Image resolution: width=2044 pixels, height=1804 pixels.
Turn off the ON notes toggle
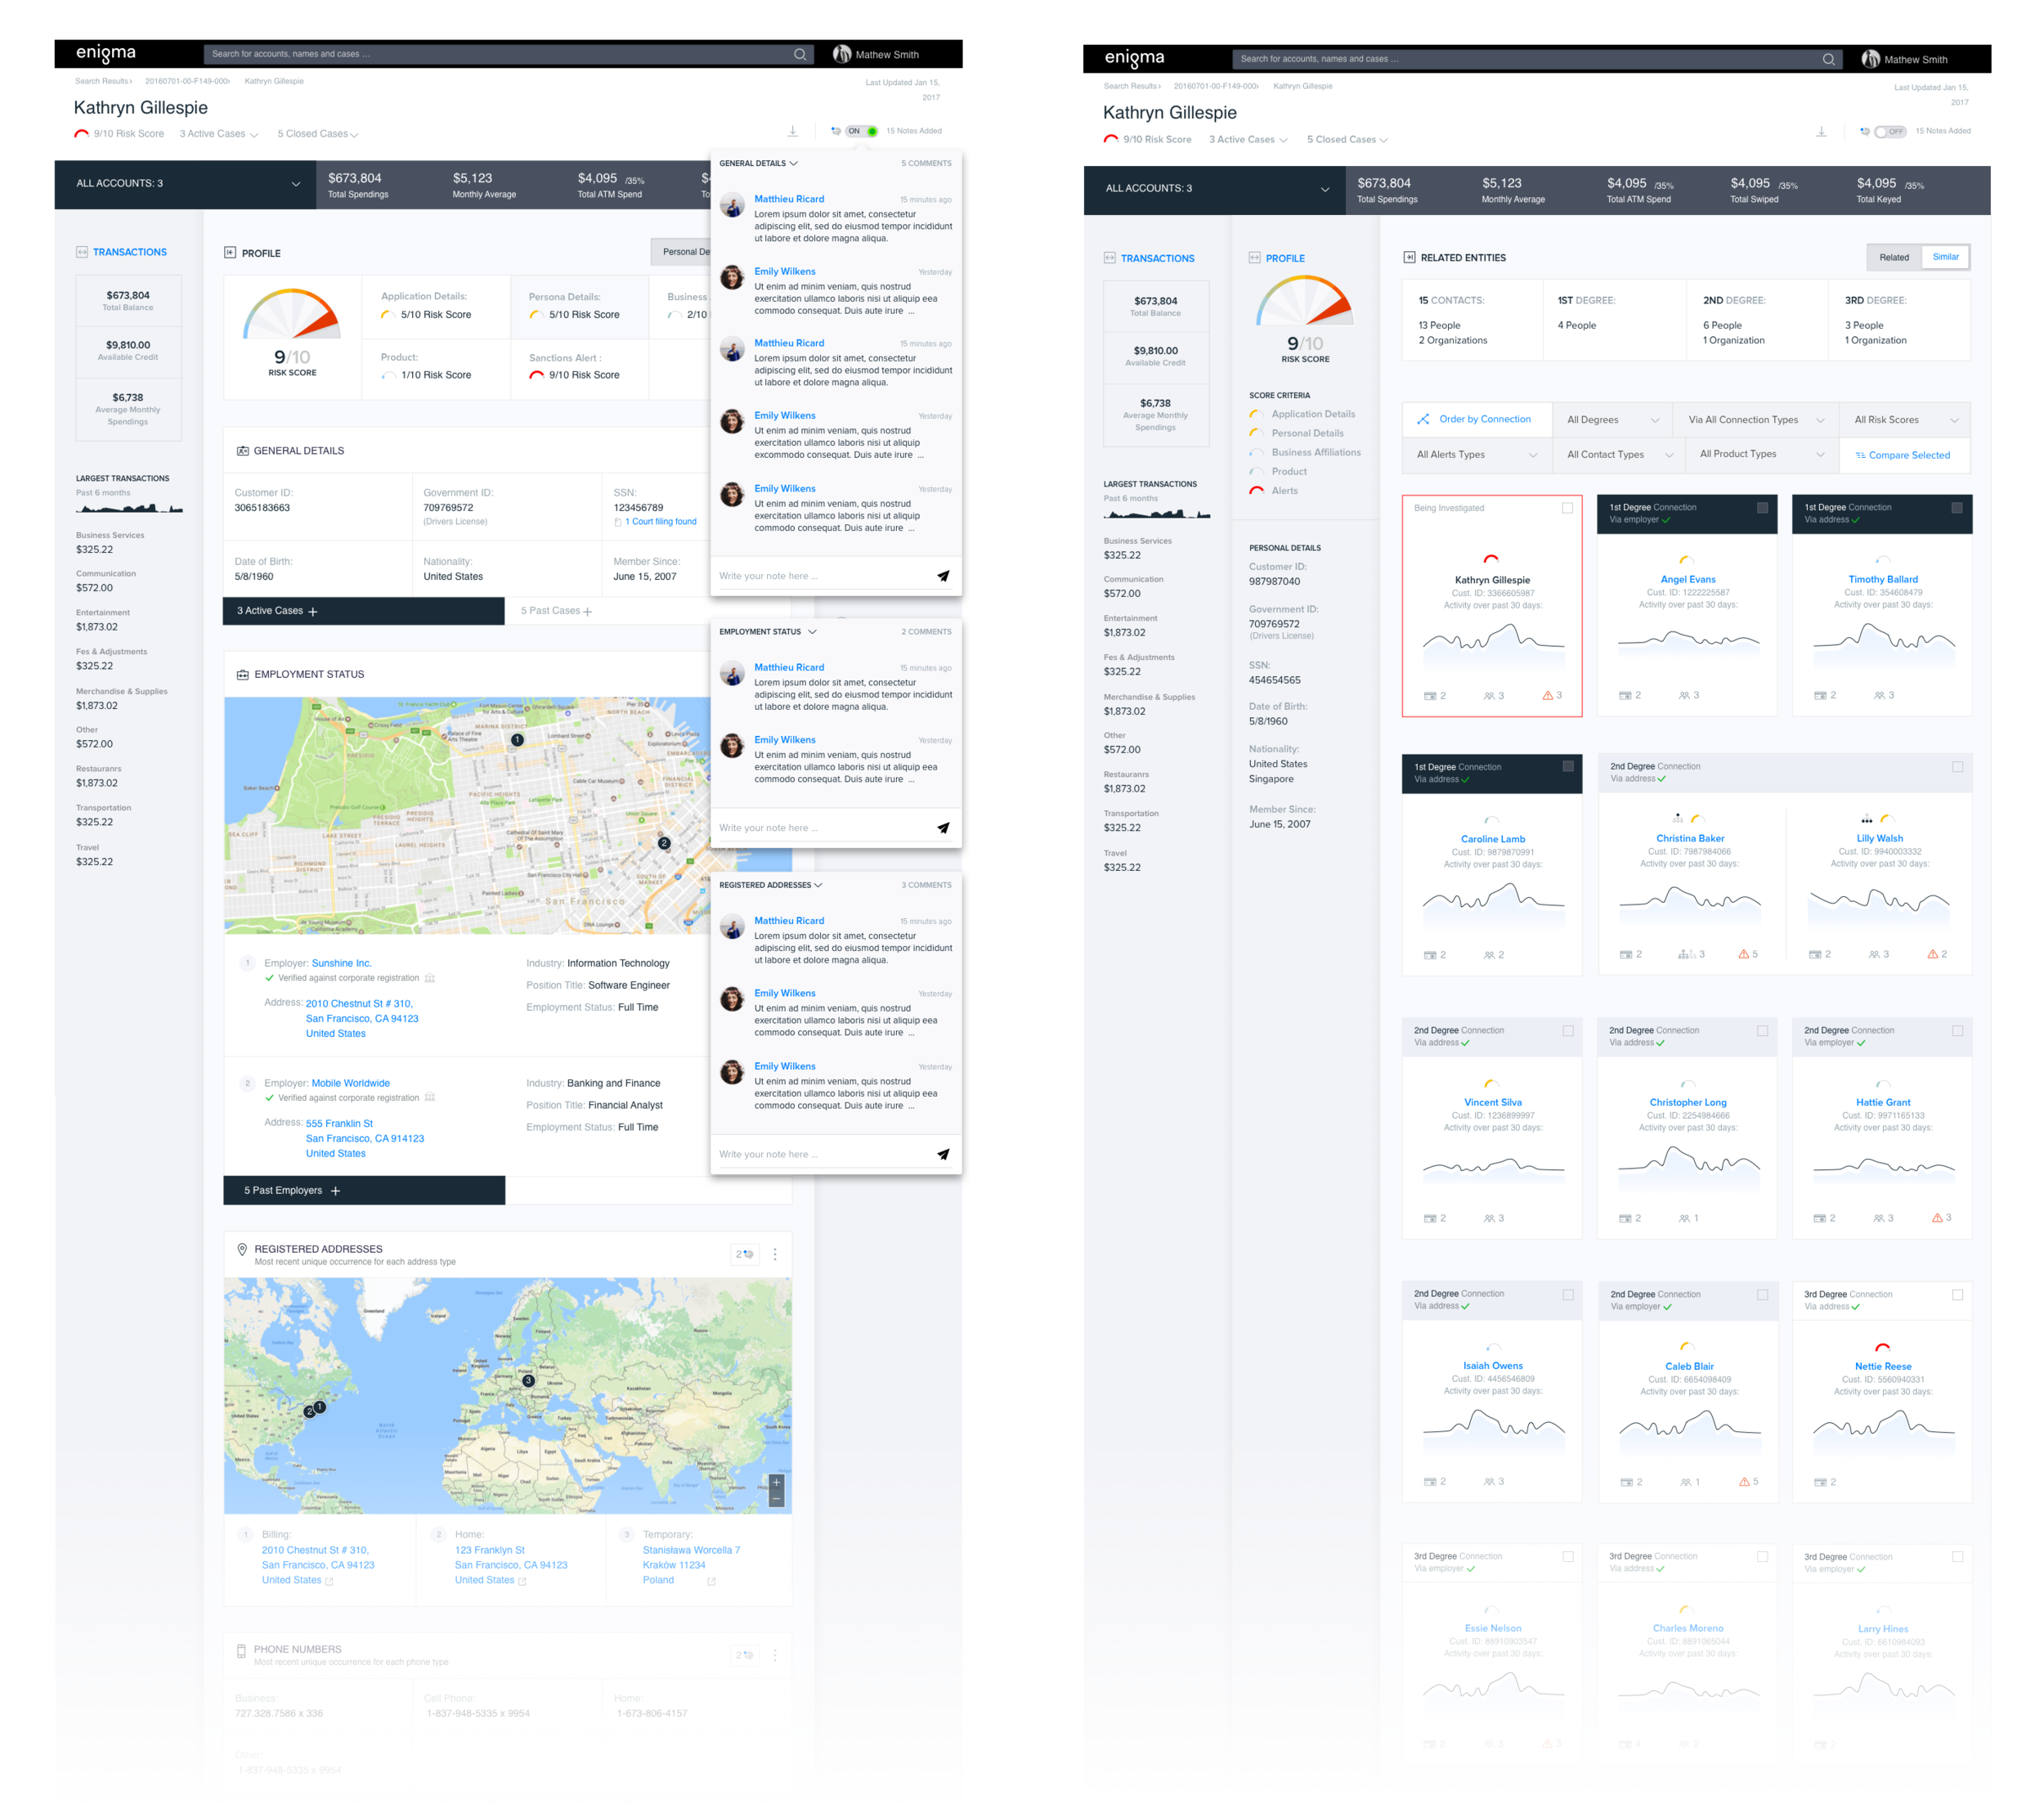[862, 131]
